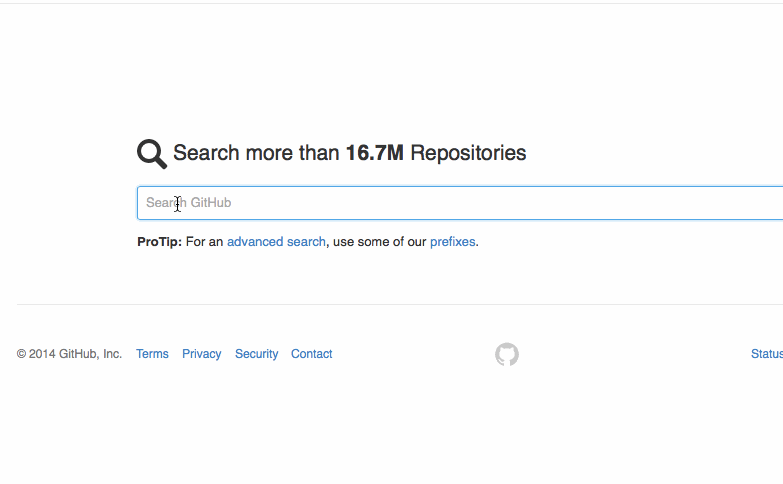Open the Privacy footer link
This screenshot has height=484, width=783.
[202, 354]
